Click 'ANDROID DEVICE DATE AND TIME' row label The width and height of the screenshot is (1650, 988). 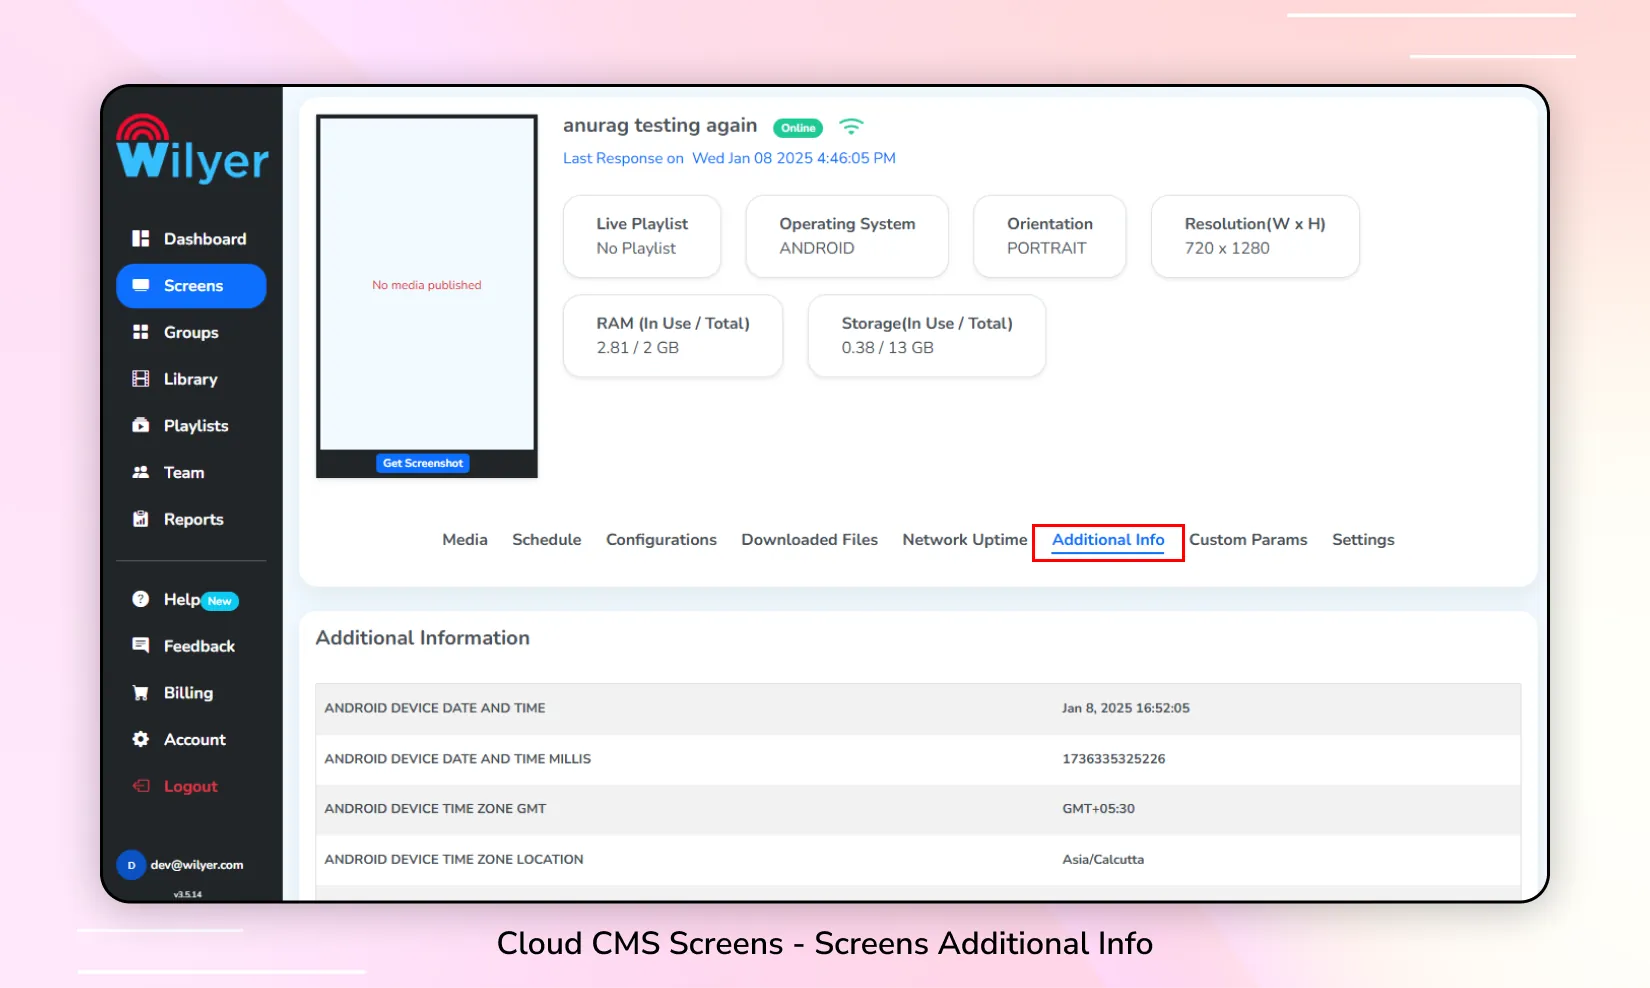[435, 708]
